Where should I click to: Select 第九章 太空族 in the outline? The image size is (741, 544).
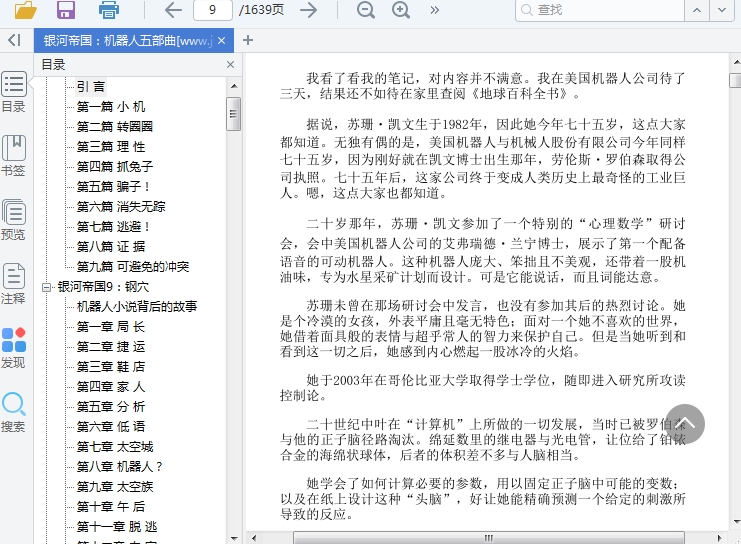coord(115,486)
